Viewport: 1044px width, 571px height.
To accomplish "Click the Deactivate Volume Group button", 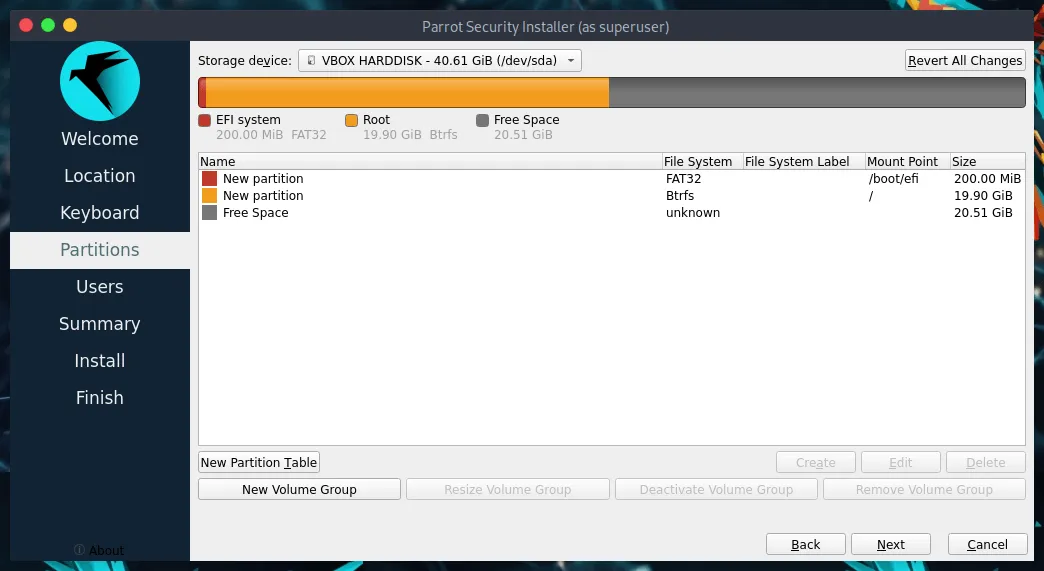I will [x=716, y=489].
